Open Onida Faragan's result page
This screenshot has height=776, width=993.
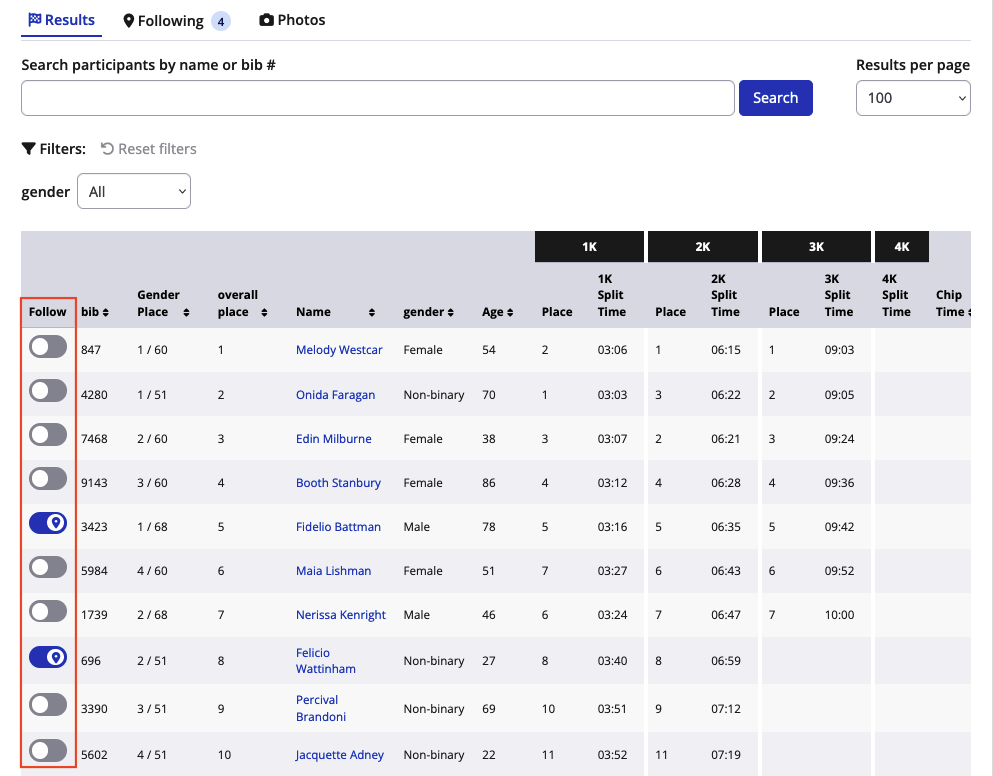335,395
